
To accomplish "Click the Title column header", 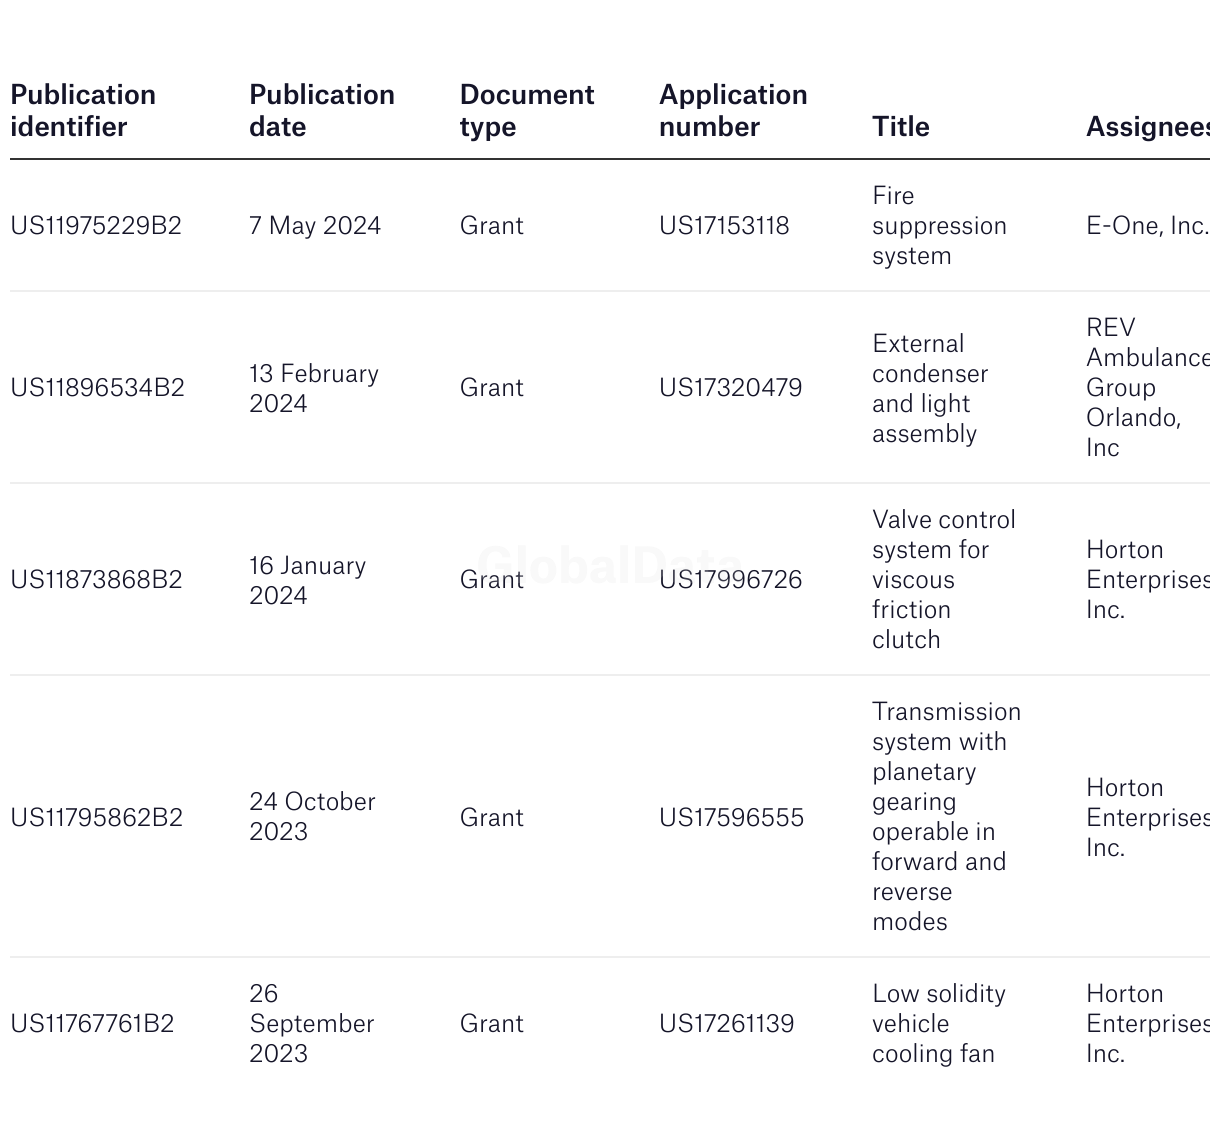I will pos(900,127).
